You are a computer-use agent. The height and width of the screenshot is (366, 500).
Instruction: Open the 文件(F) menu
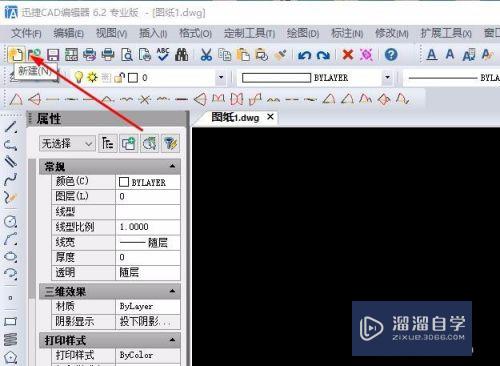point(26,33)
